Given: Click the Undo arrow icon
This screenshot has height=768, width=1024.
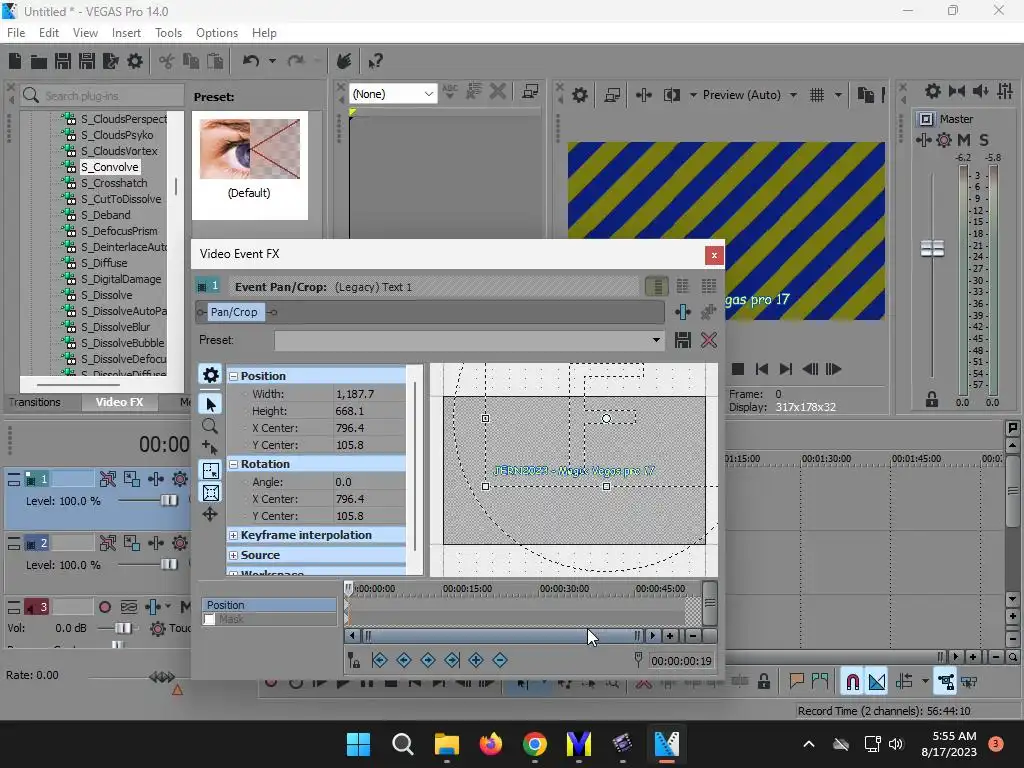Looking at the screenshot, I should tap(251, 61).
